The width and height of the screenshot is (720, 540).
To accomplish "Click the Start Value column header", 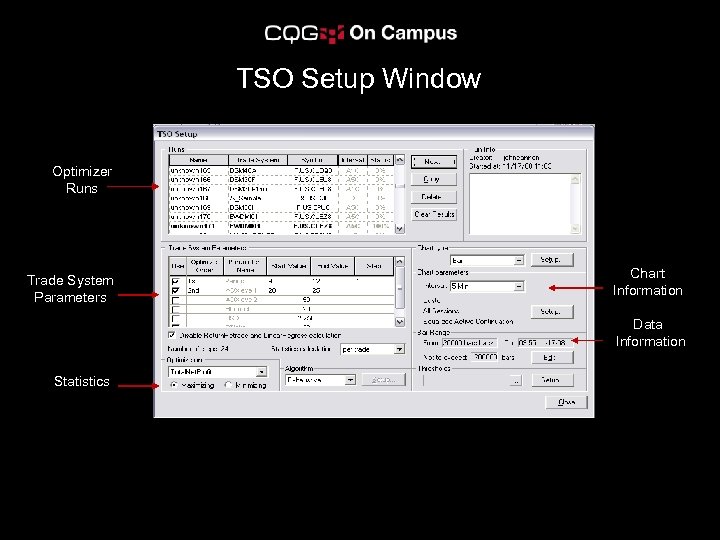I will (x=288, y=266).
